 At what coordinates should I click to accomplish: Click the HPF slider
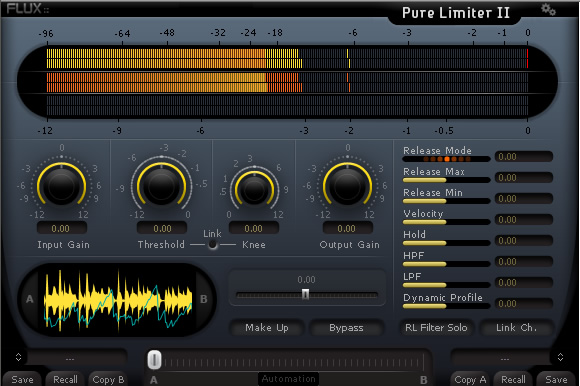click(x=446, y=264)
